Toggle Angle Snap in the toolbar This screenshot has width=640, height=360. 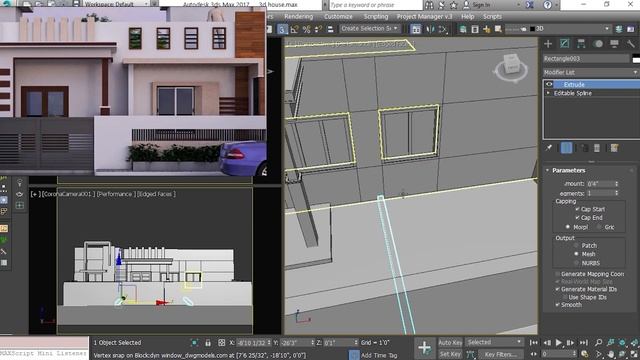(x=294, y=29)
